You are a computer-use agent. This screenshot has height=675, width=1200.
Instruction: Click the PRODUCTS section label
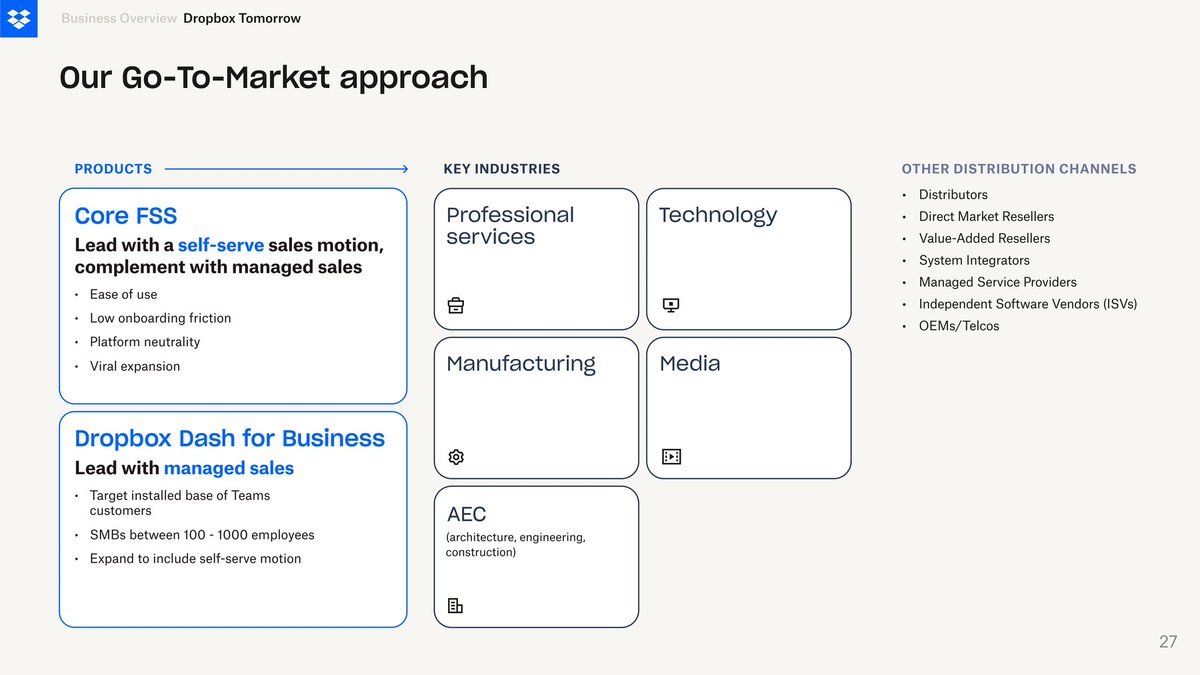(114, 169)
